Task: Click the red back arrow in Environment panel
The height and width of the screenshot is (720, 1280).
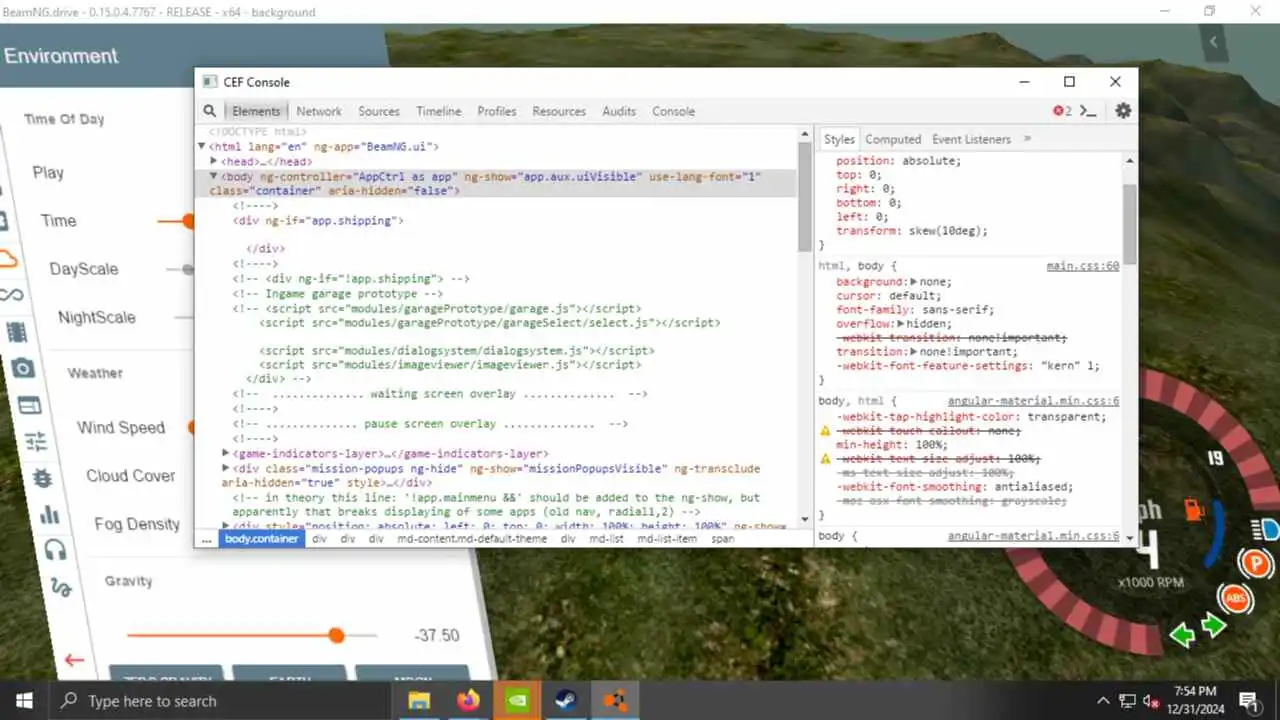Action: tap(74, 660)
